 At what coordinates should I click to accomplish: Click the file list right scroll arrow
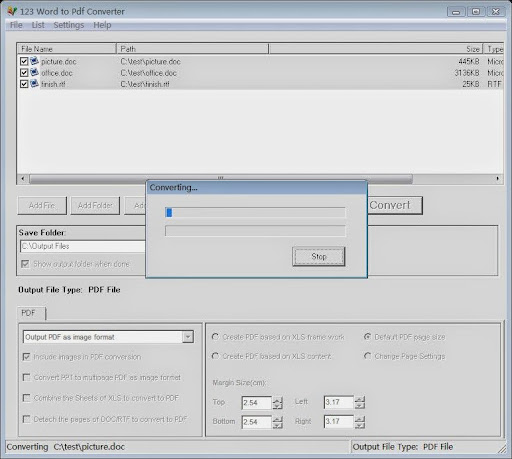497,179
